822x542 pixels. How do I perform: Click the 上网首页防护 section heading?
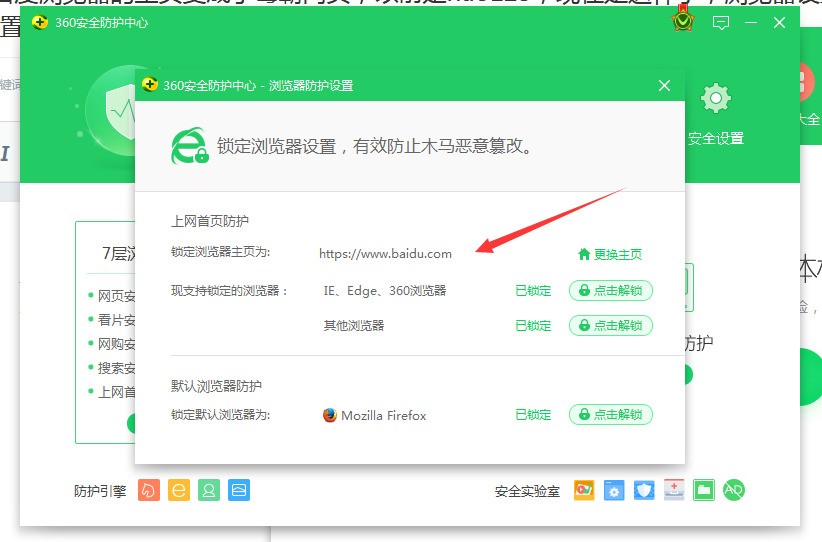(x=210, y=221)
